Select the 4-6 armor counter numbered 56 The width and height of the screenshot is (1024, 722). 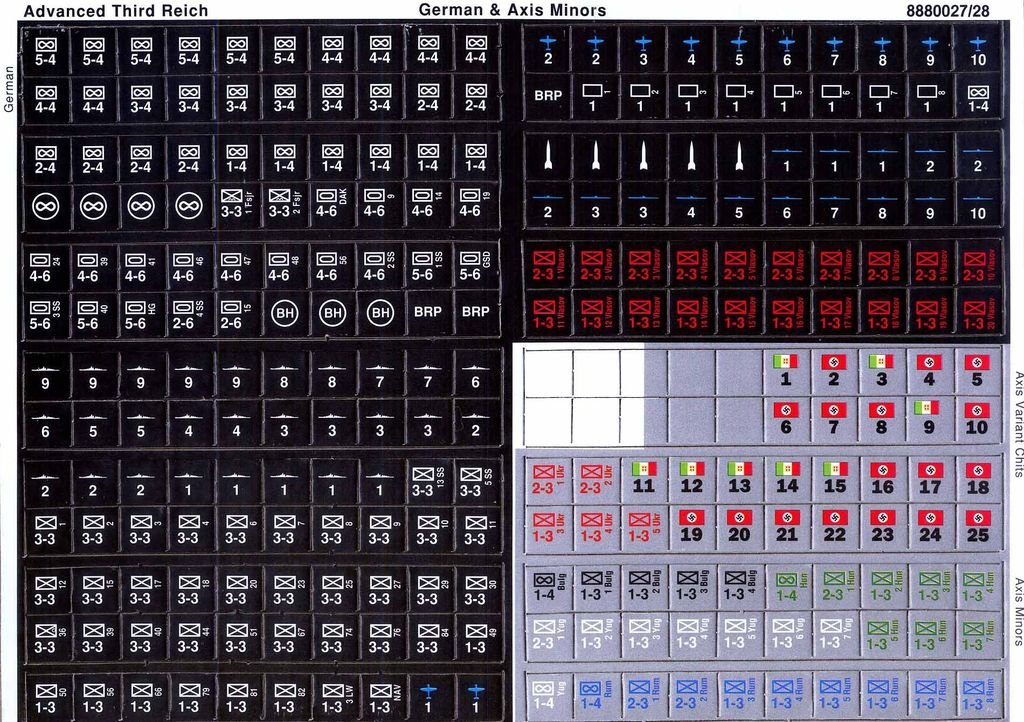tap(332, 268)
